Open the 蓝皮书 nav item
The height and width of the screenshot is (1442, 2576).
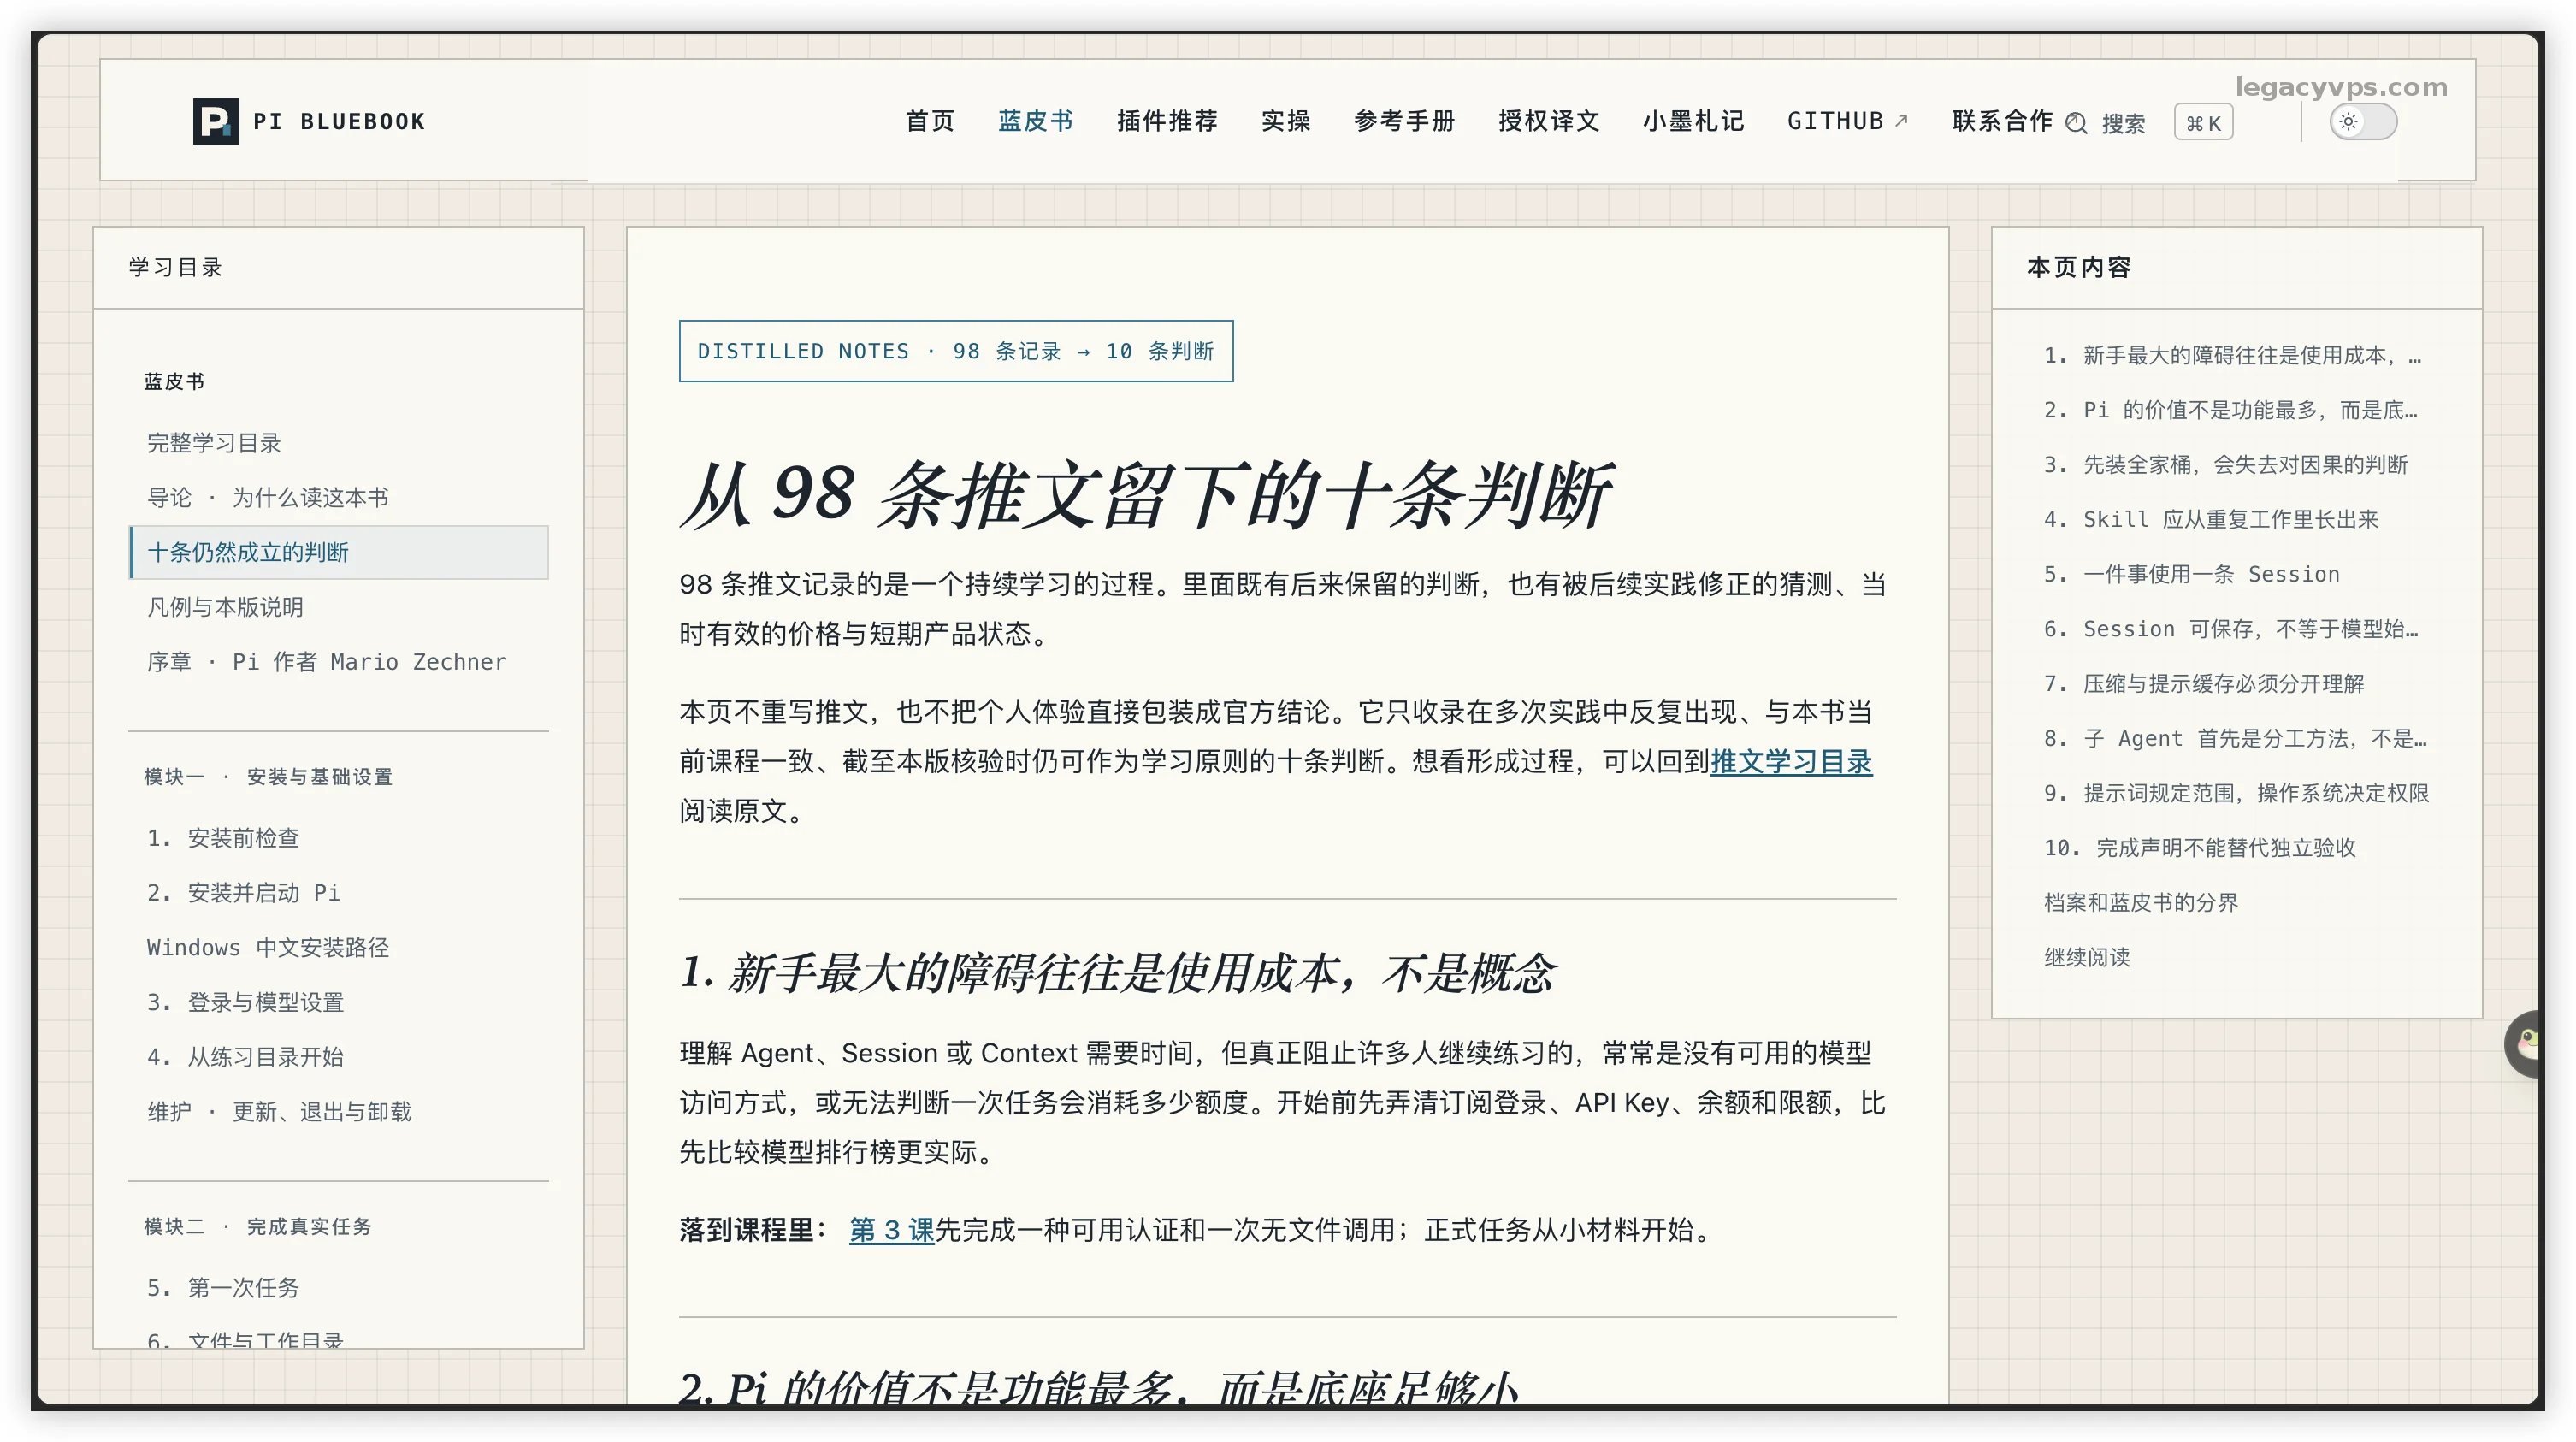coord(1035,121)
